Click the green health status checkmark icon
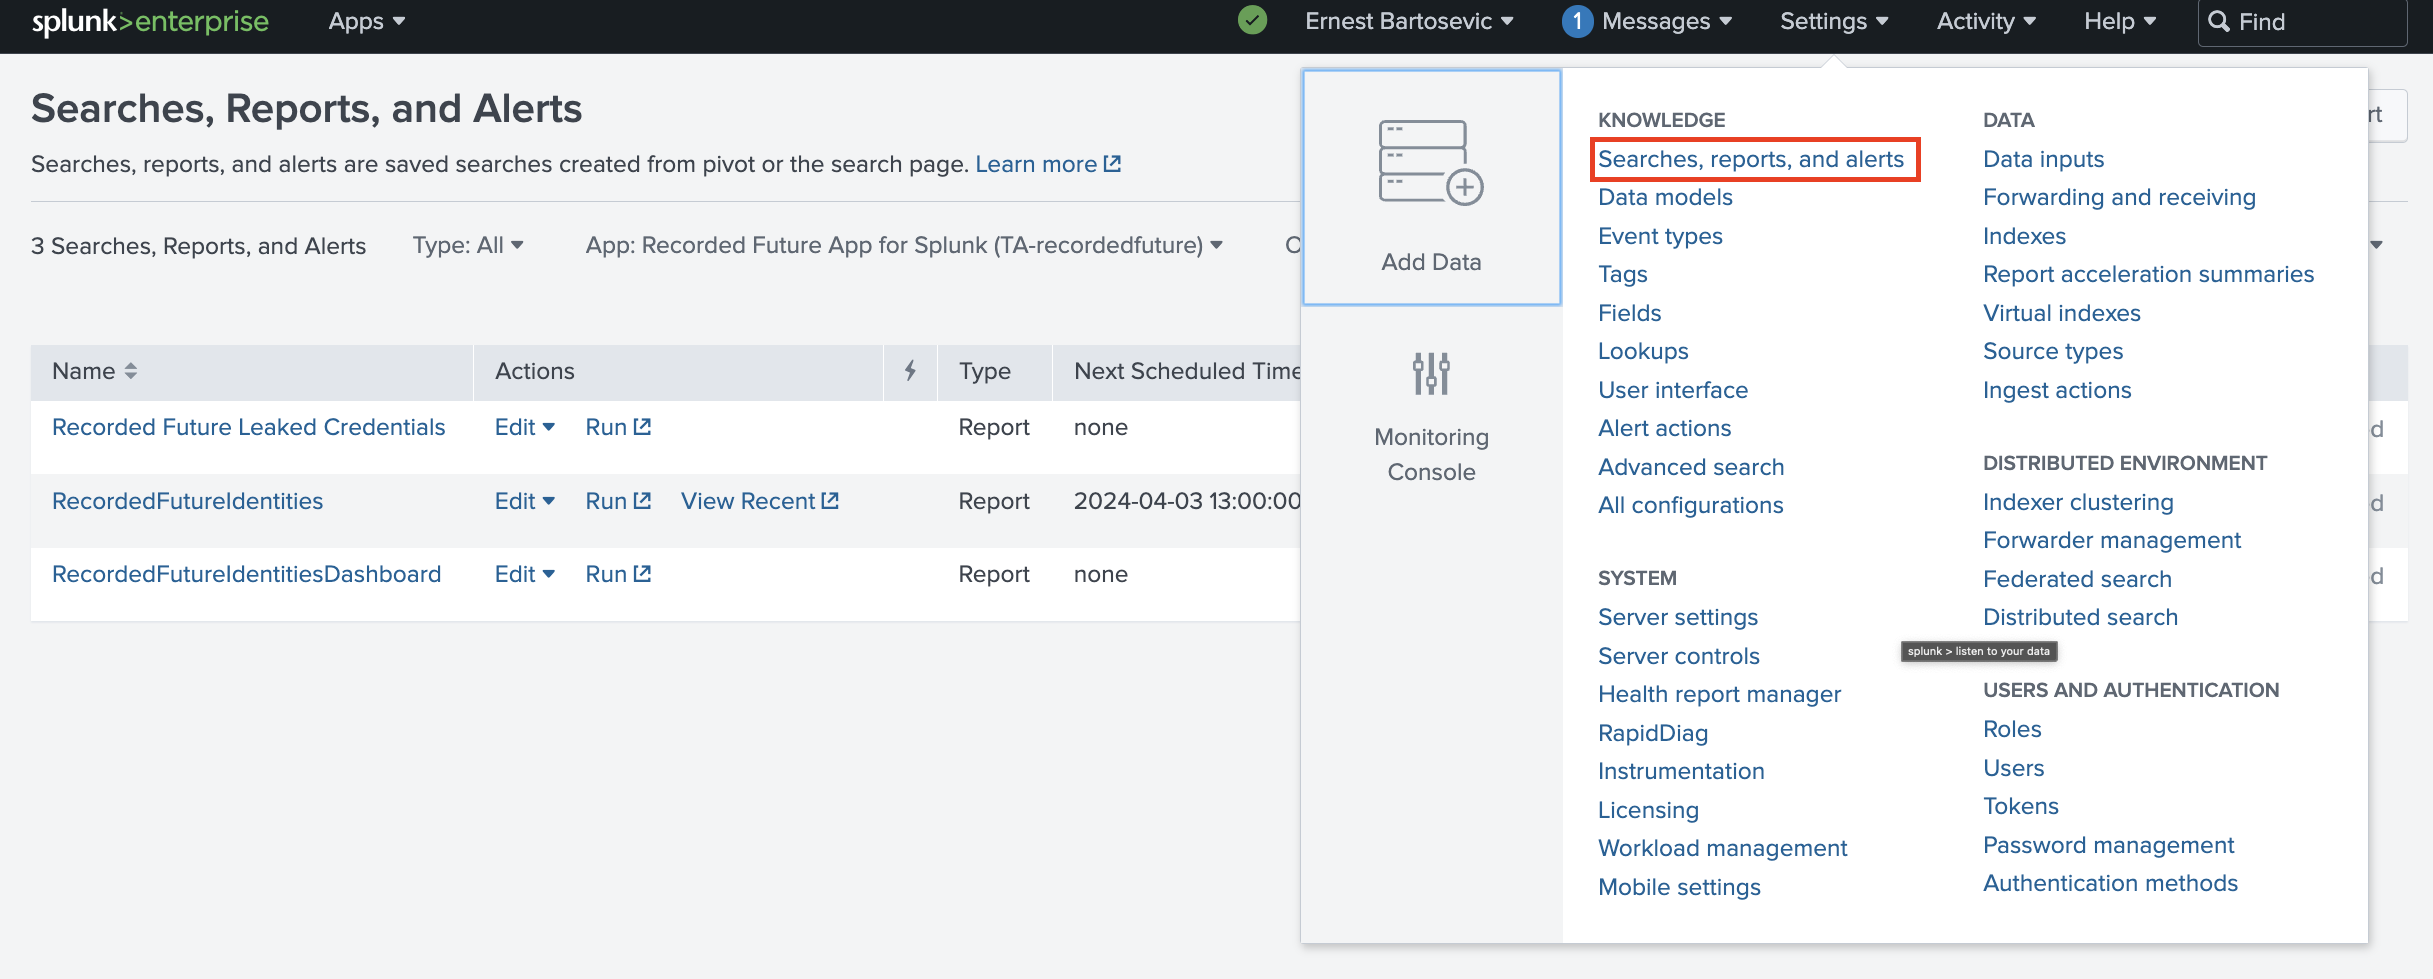The height and width of the screenshot is (979, 2433). pyautogui.click(x=1252, y=21)
